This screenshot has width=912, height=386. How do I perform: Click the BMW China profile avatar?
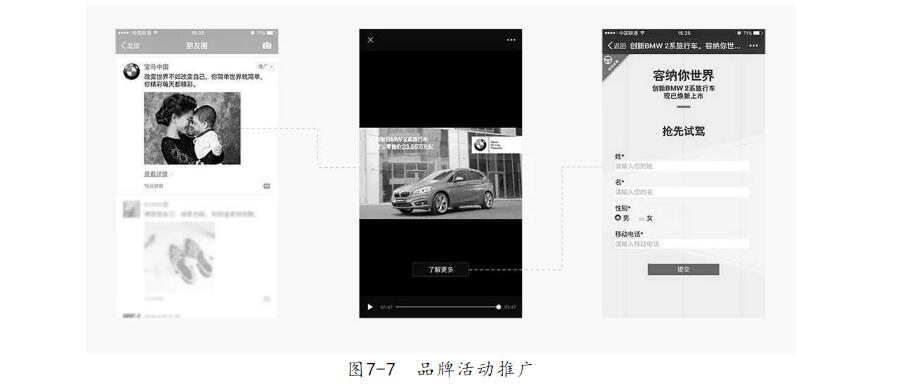point(131,72)
